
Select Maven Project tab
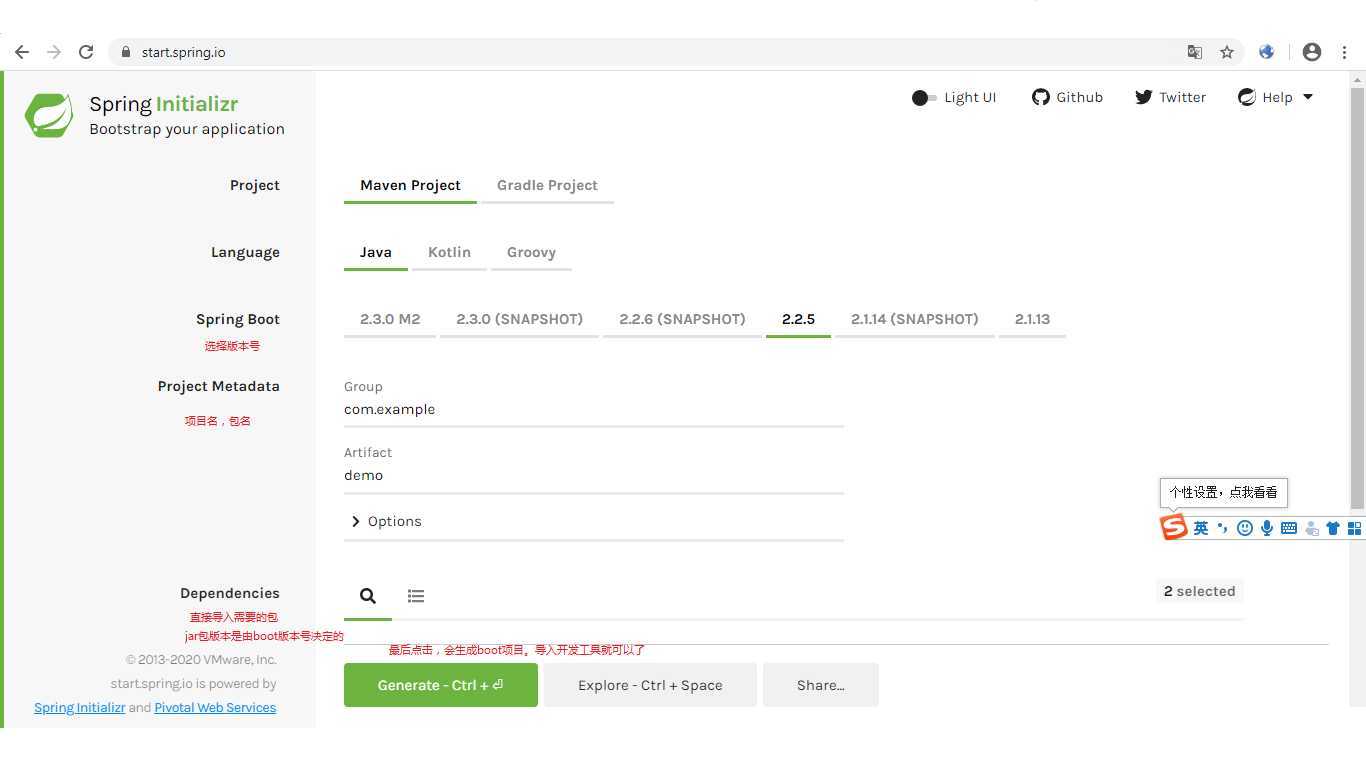pos(410,185)
